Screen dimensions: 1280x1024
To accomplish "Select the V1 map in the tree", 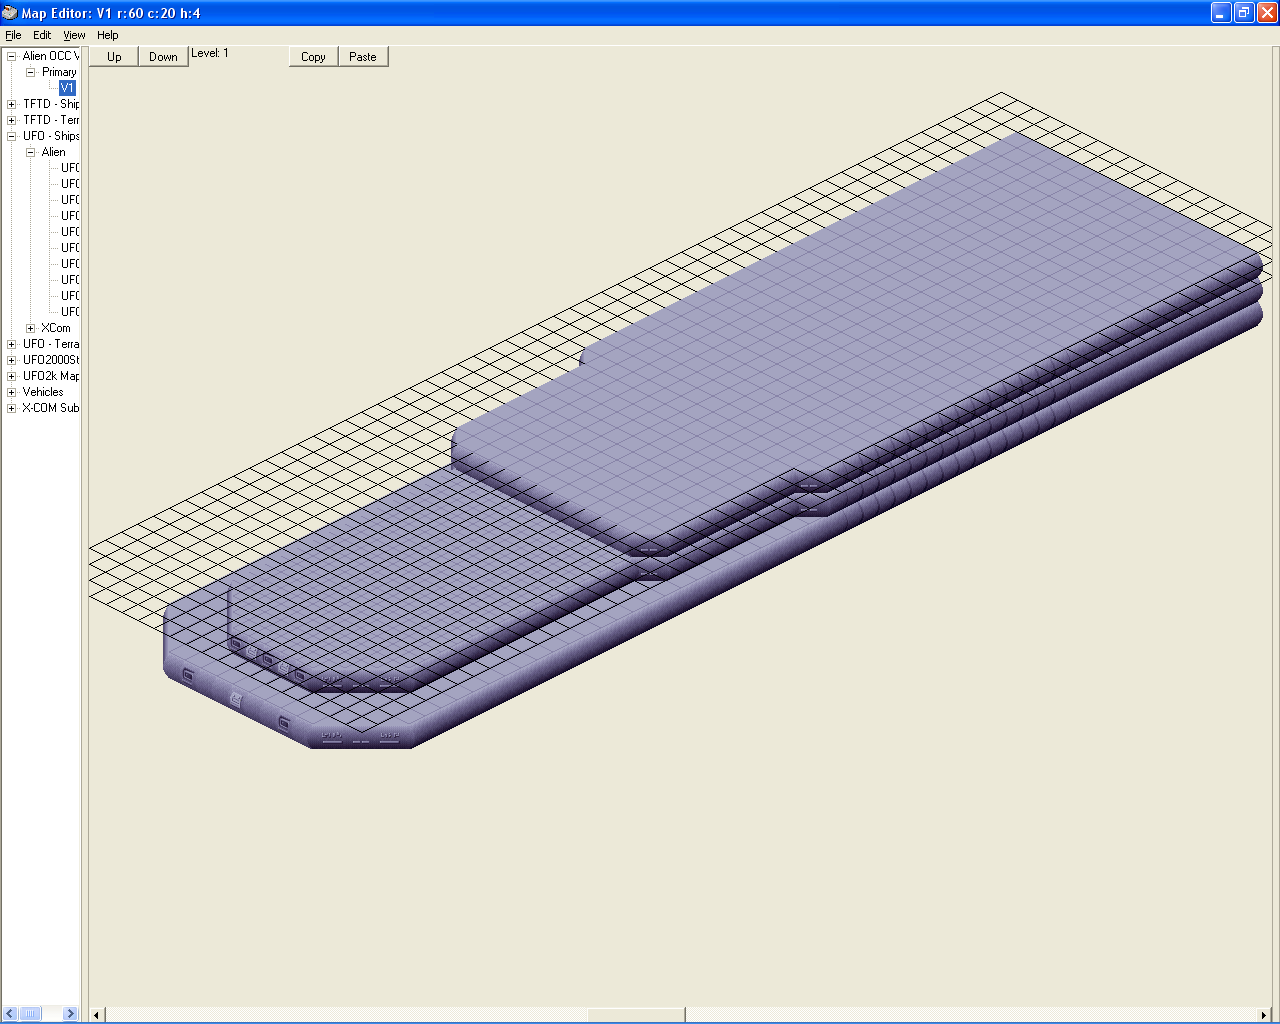I will [x=67, y=88].
